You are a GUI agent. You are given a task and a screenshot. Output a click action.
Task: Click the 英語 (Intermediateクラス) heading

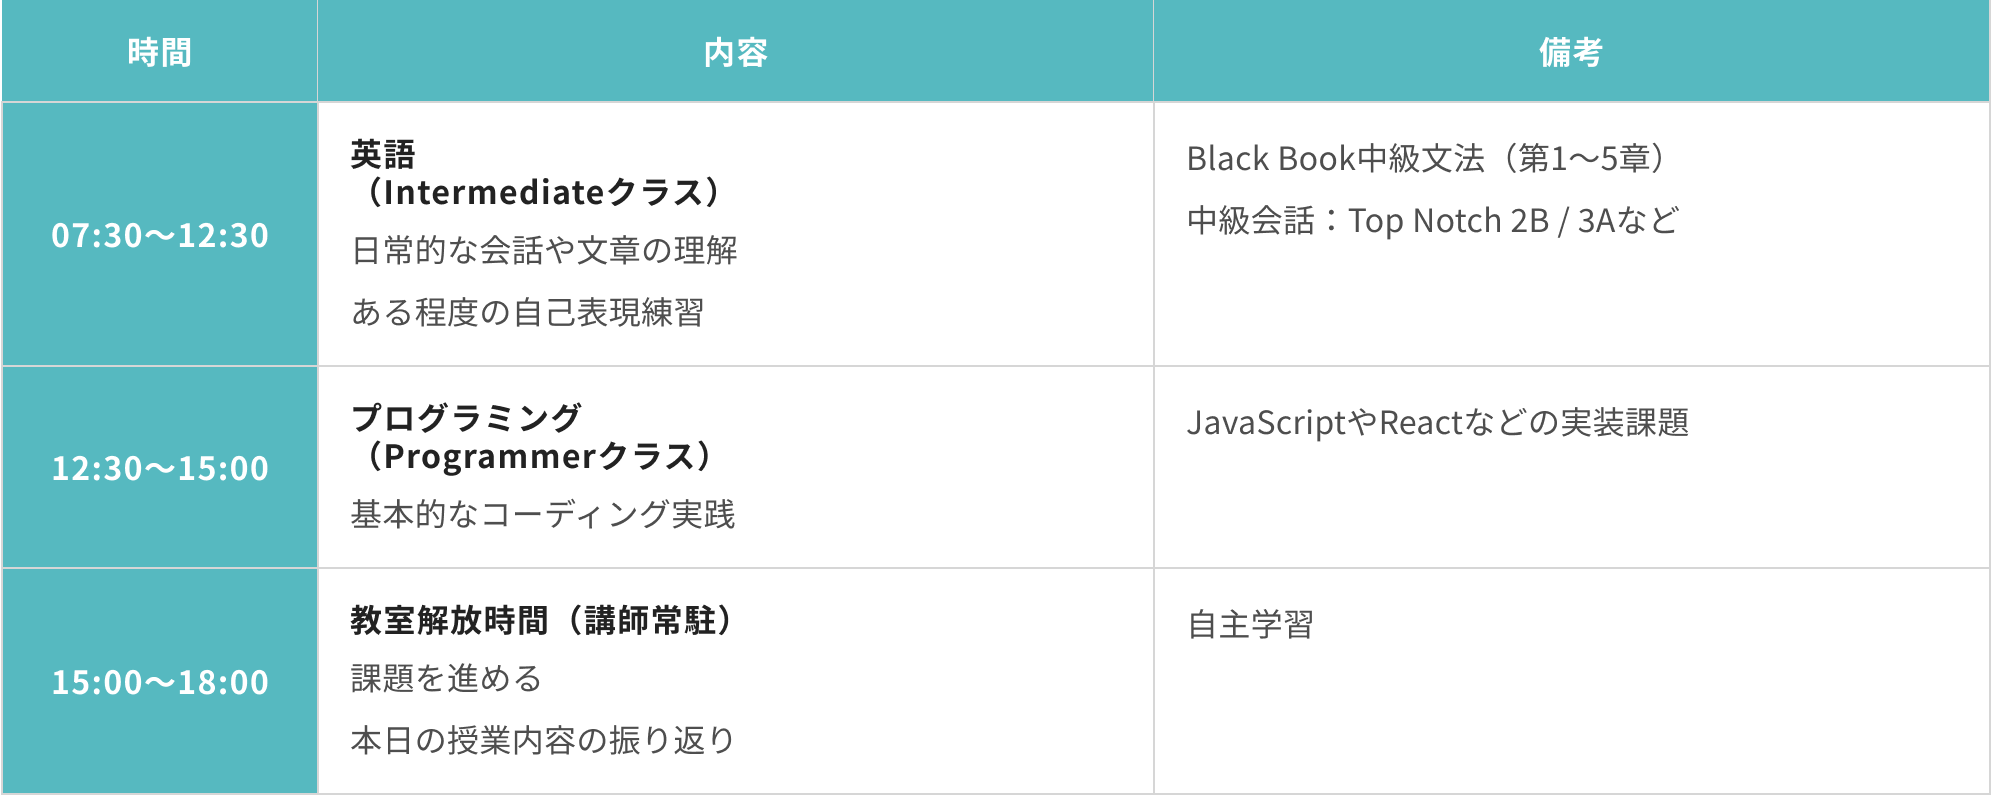point(538,173)
